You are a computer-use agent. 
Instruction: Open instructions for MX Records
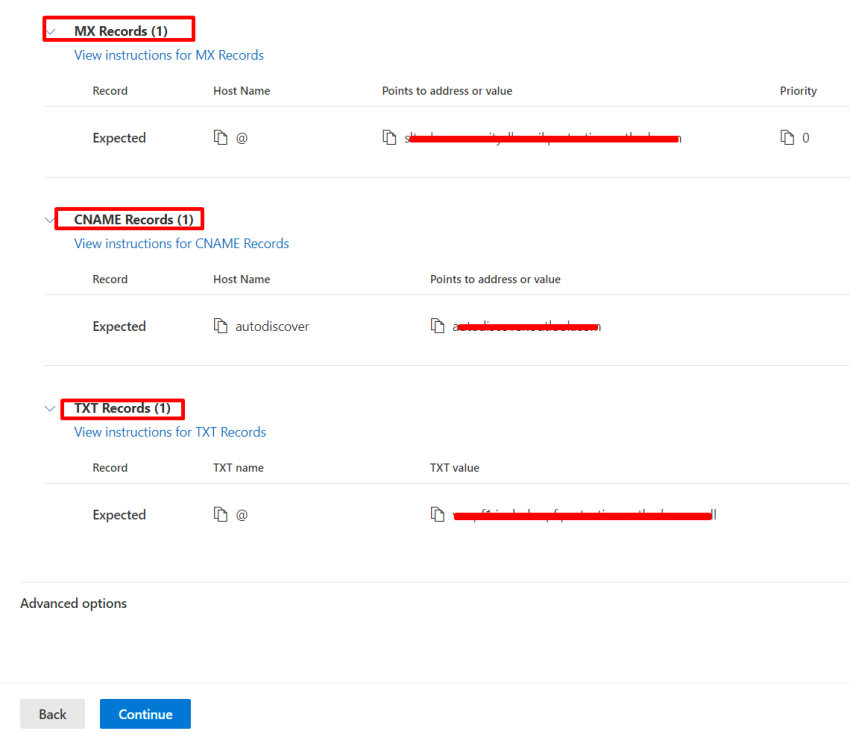pyautogui.click(x=169, y=55)
